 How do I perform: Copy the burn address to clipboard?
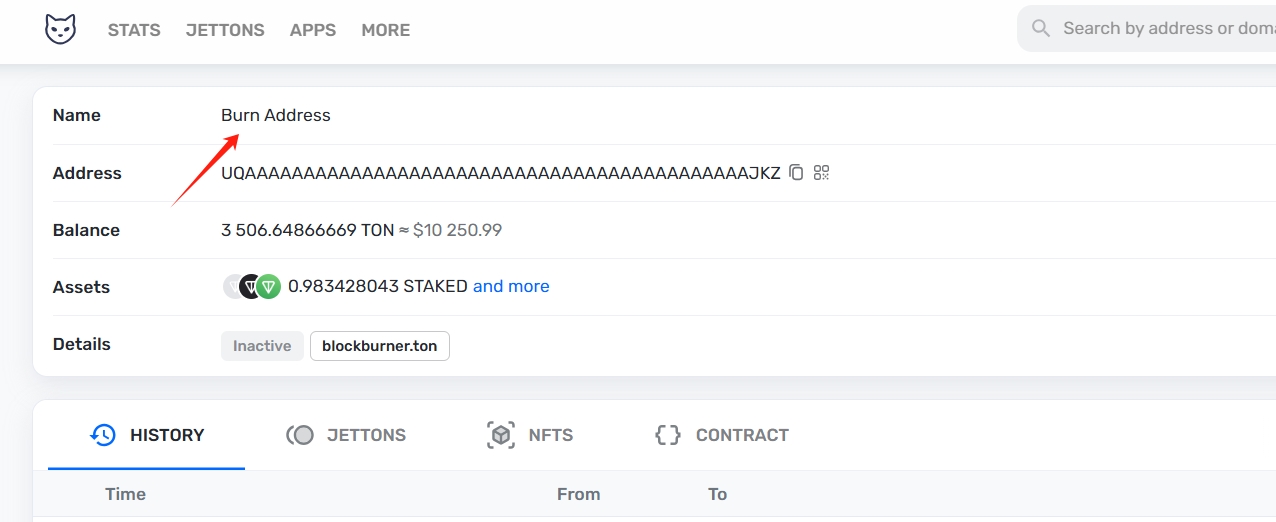796,173
